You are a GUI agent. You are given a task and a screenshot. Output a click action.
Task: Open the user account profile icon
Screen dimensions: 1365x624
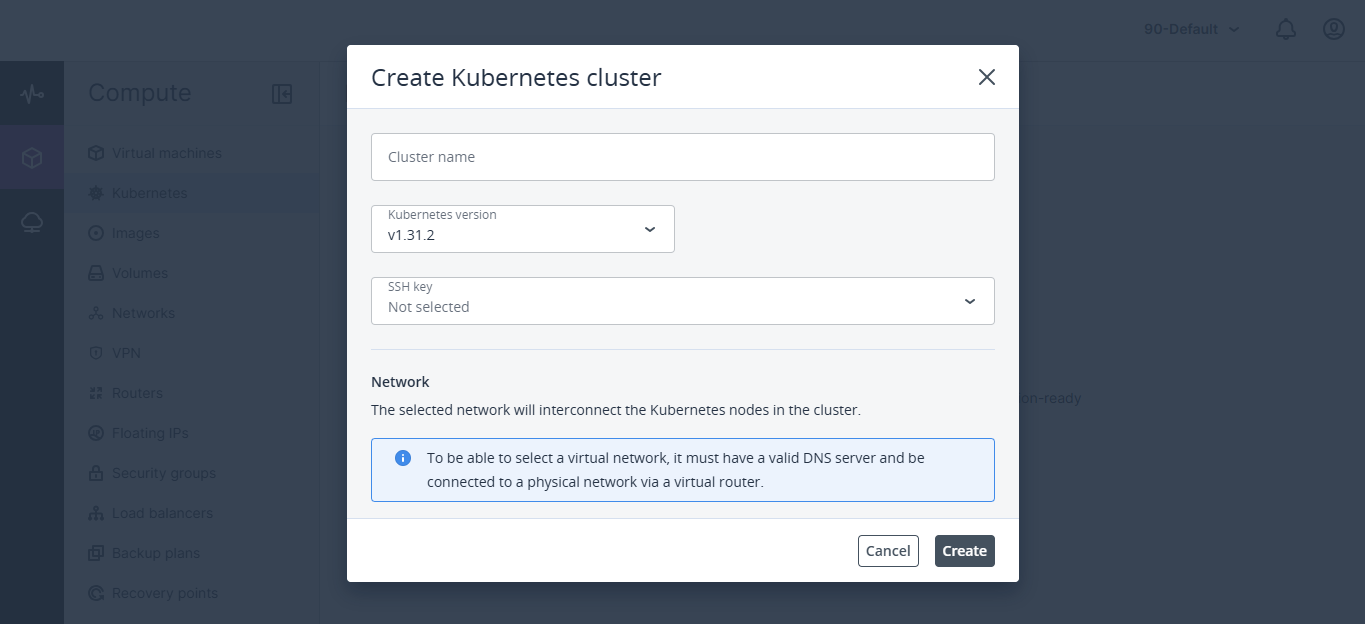[x=1333, y=30]
